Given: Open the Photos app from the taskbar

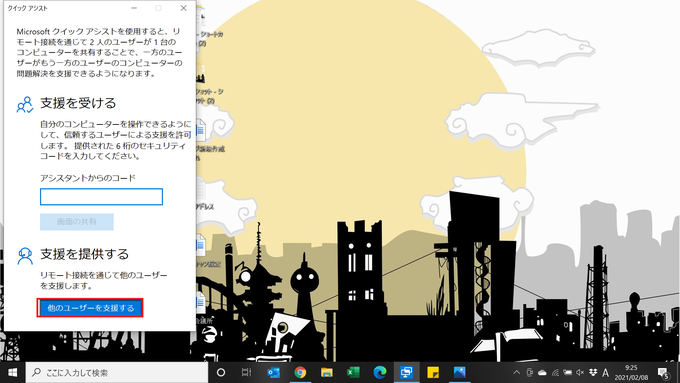Looking at the screenshot, I should coord(459,372).
